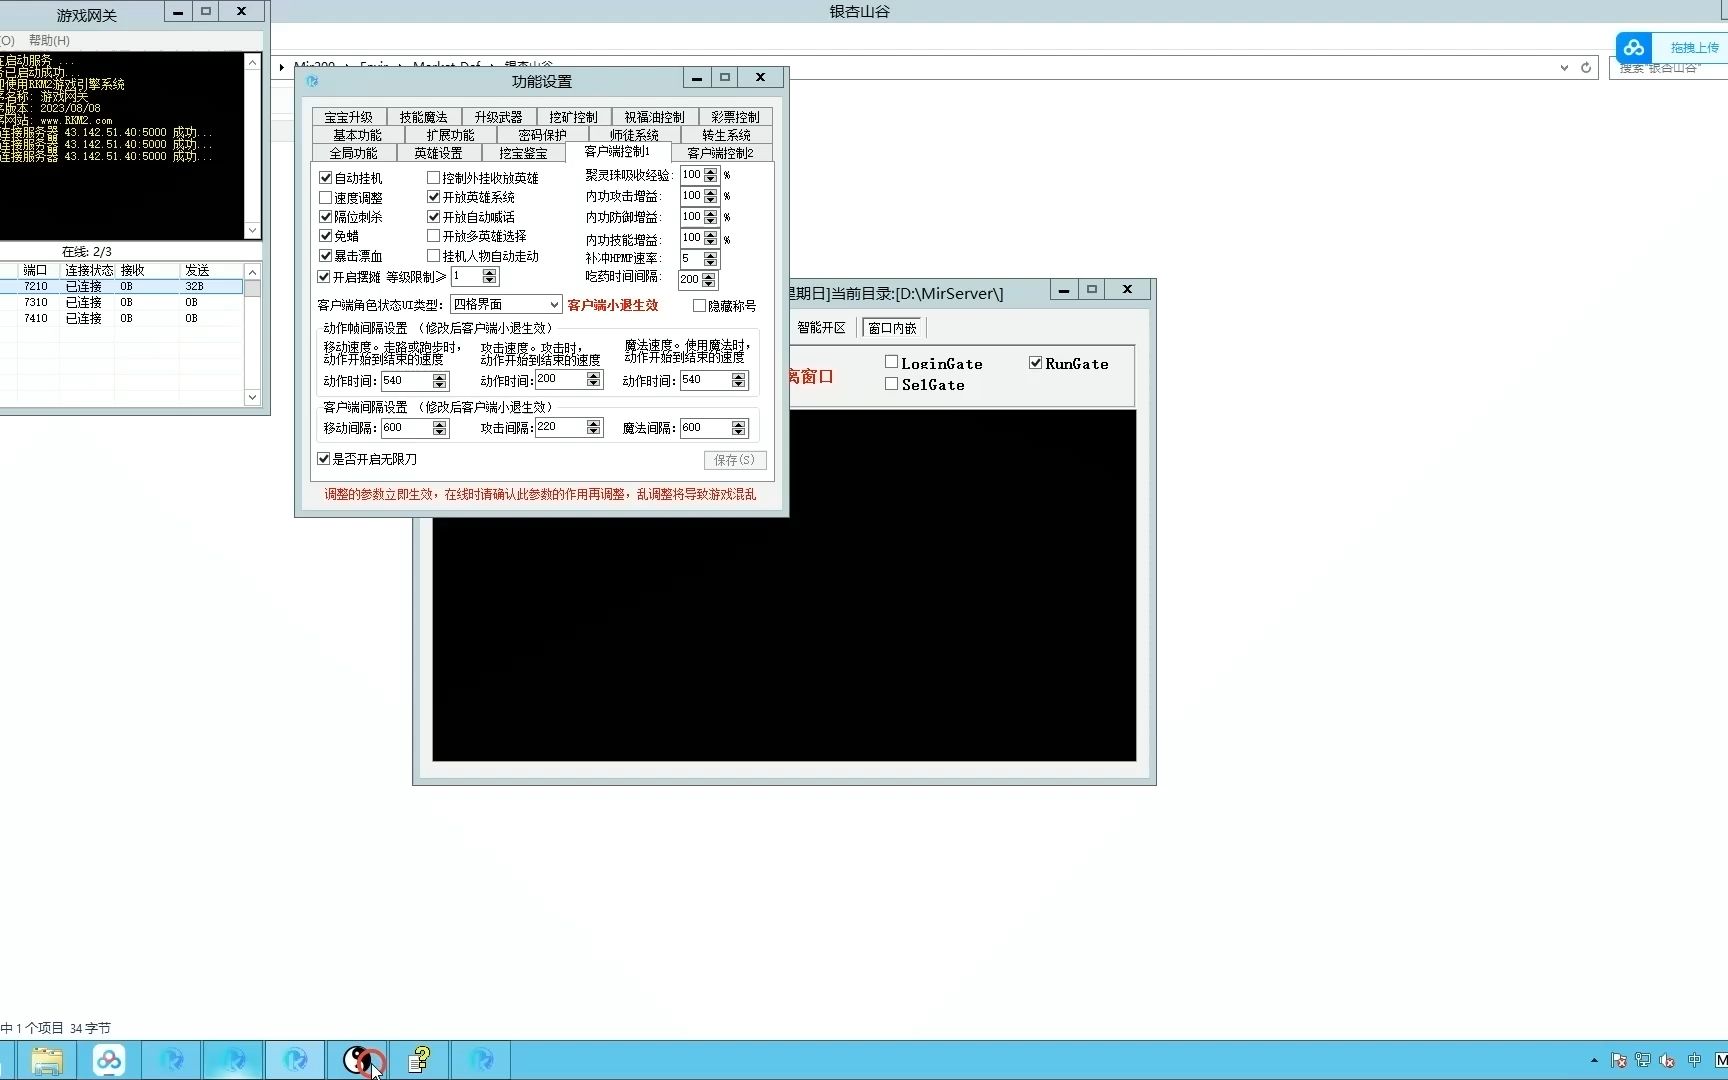Toggle 是否开启无限刀 checkbox

324,459
